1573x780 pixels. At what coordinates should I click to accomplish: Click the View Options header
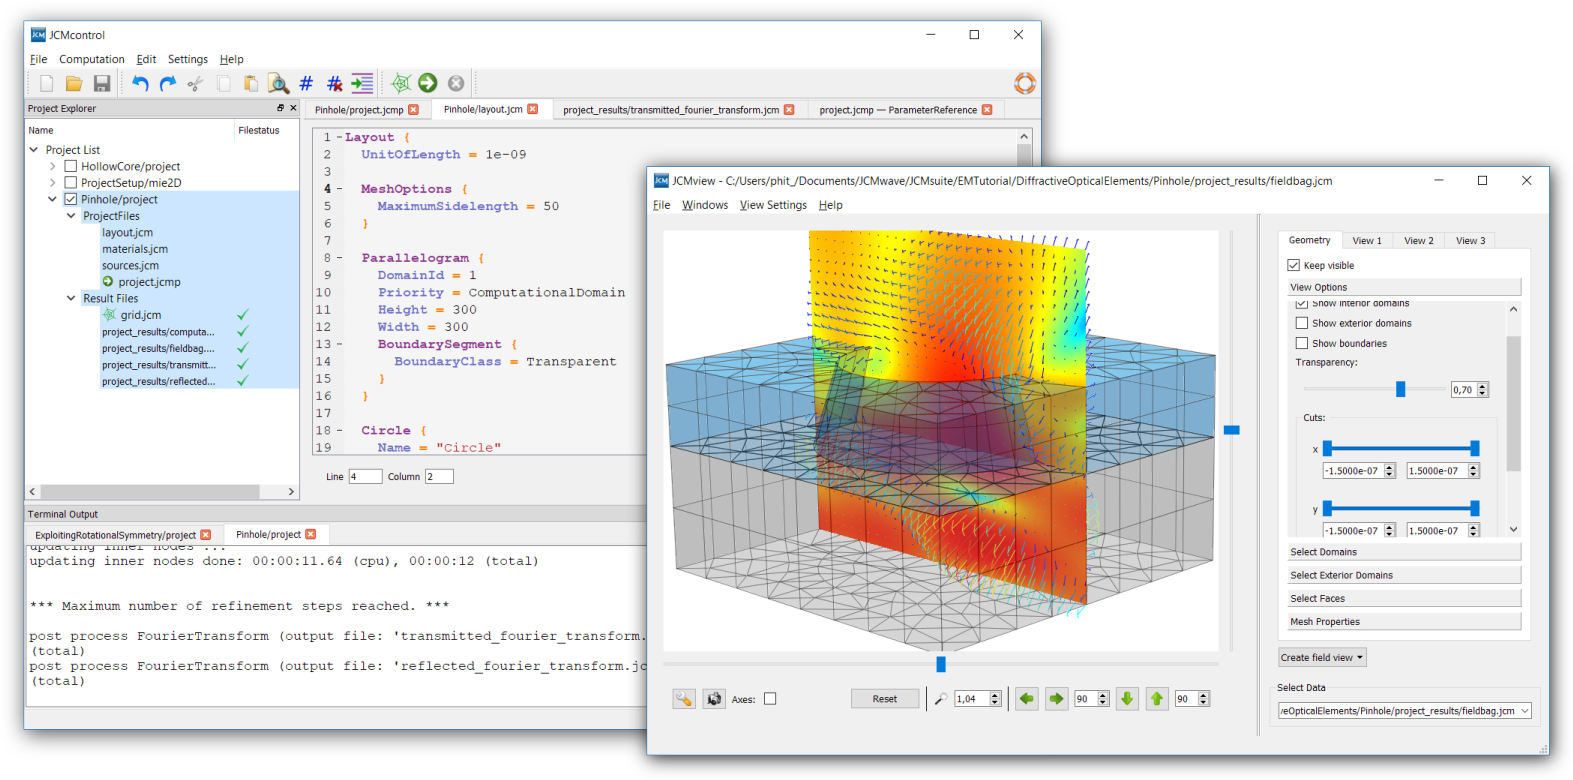tap(1403, 287)
